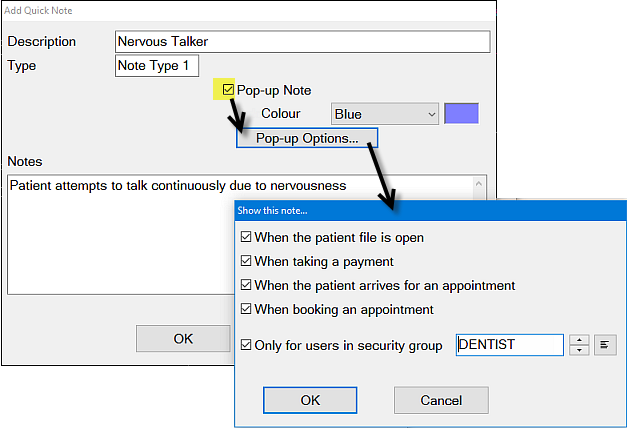Click the Type field 'Note Type 1'

point(157,66)
